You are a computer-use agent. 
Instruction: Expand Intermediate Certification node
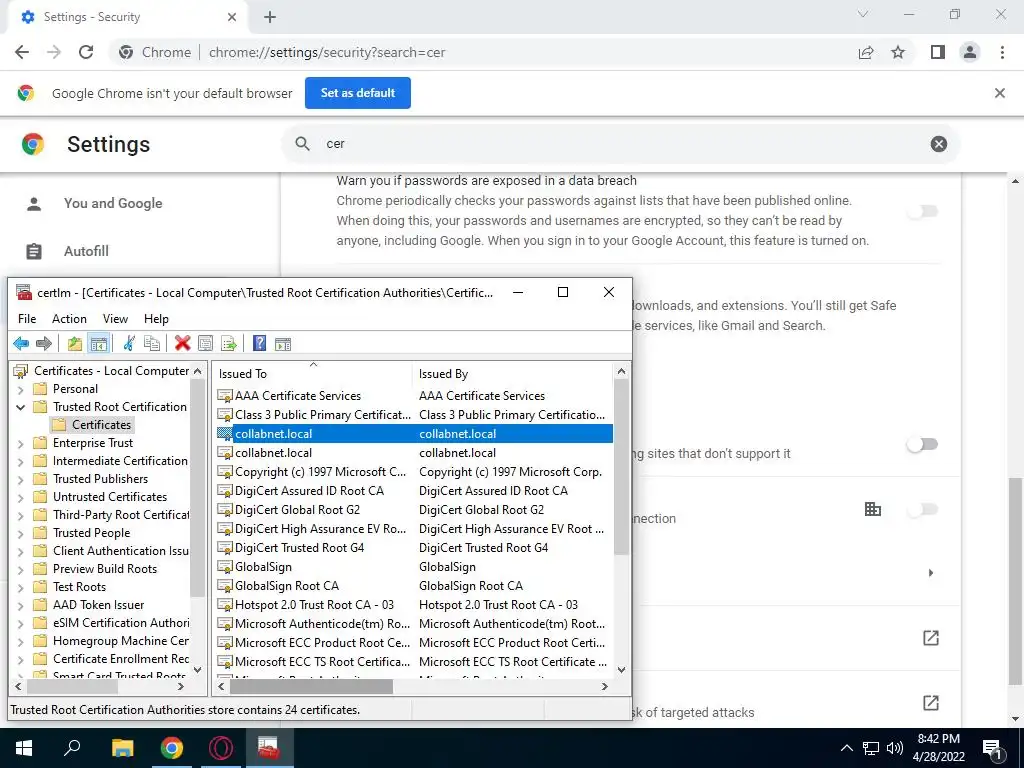[x=20, y=461]
